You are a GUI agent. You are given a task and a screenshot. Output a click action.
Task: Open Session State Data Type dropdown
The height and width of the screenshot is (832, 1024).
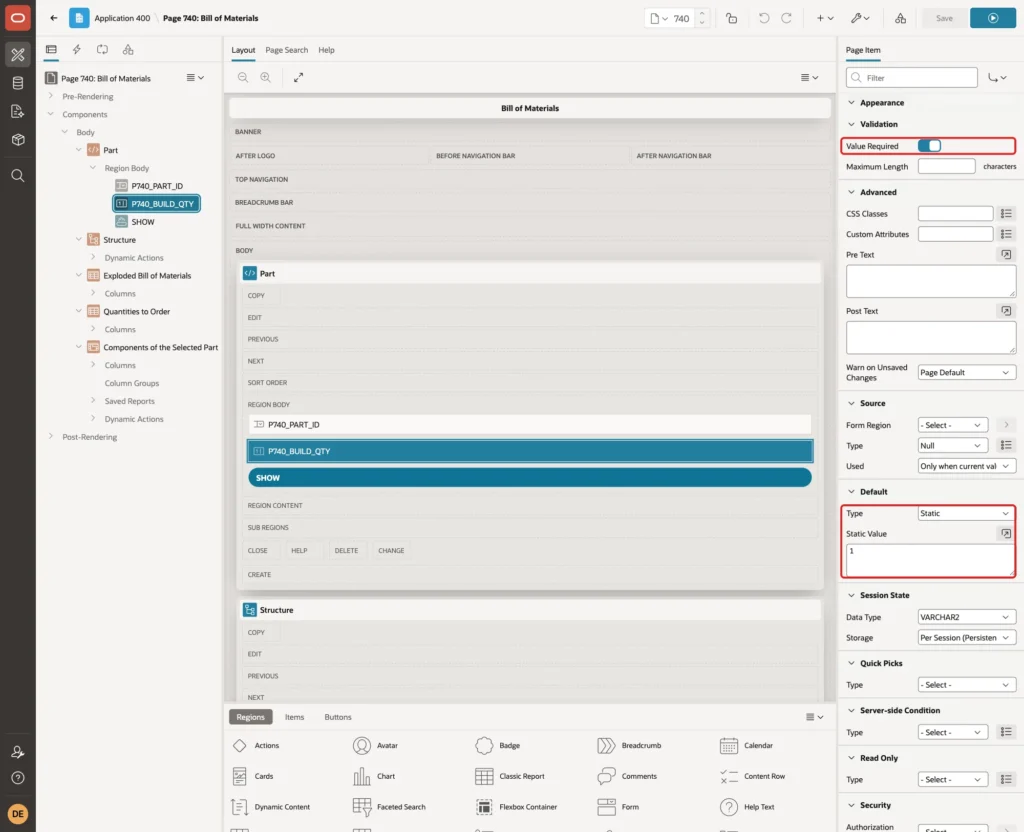coord(967,617)
